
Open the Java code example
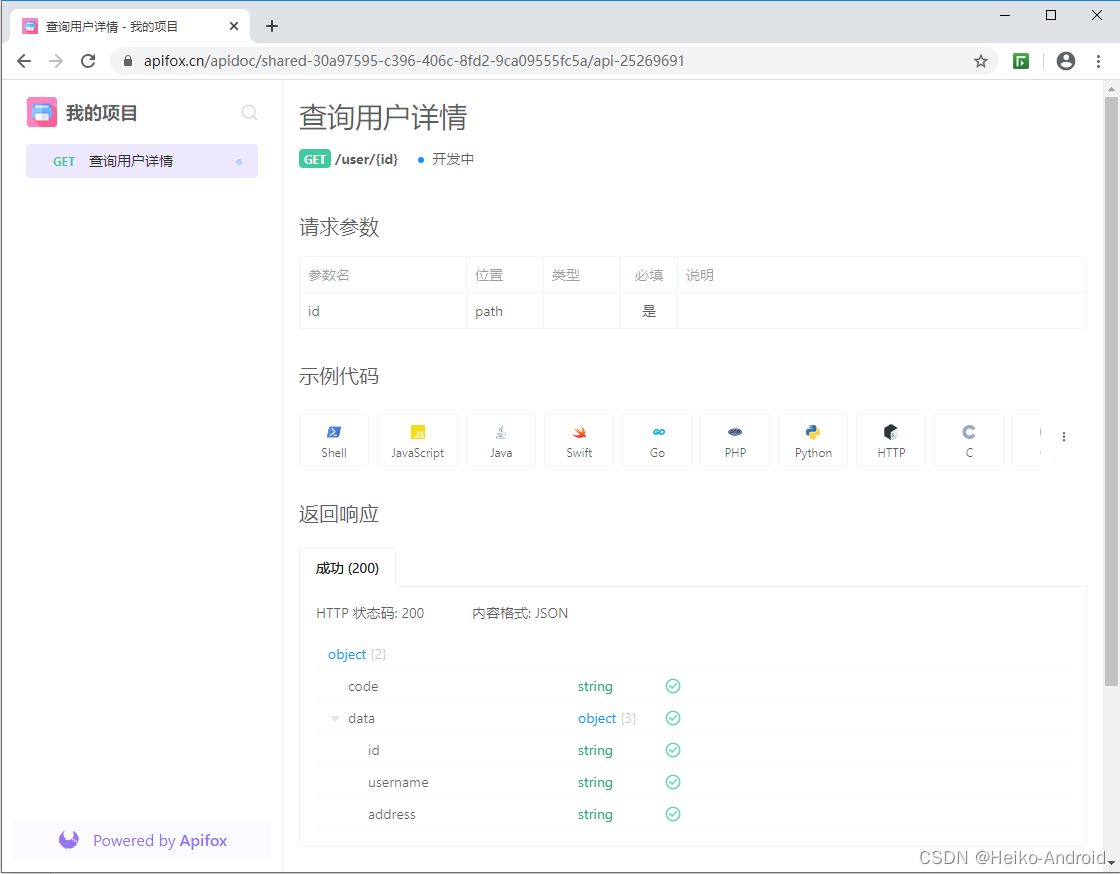tap(501, 440)
